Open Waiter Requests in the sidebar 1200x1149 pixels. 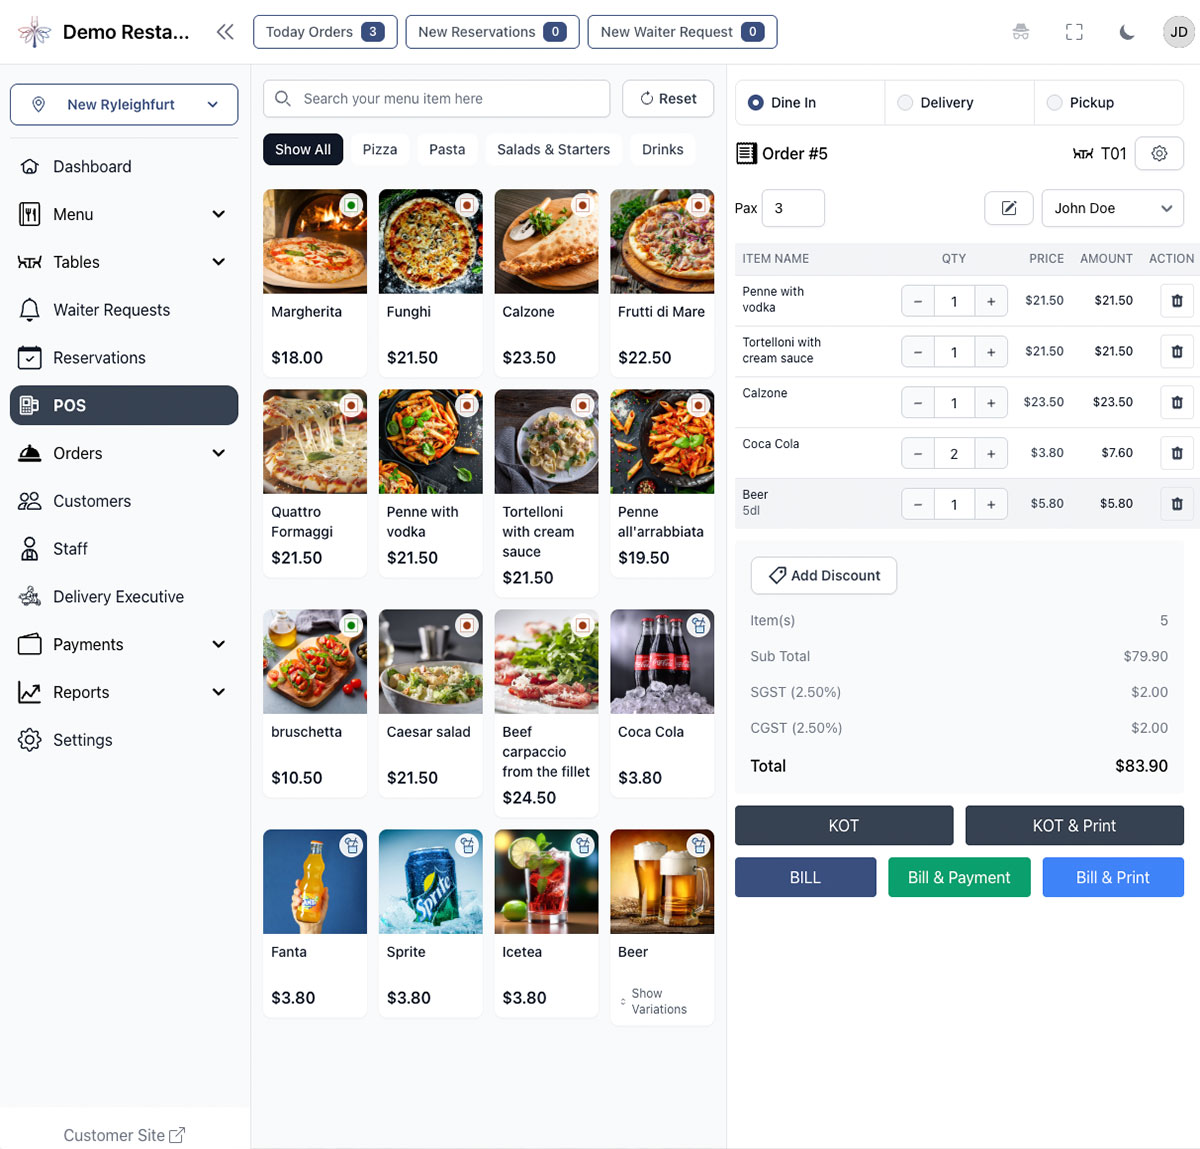(x=111, y=310)
